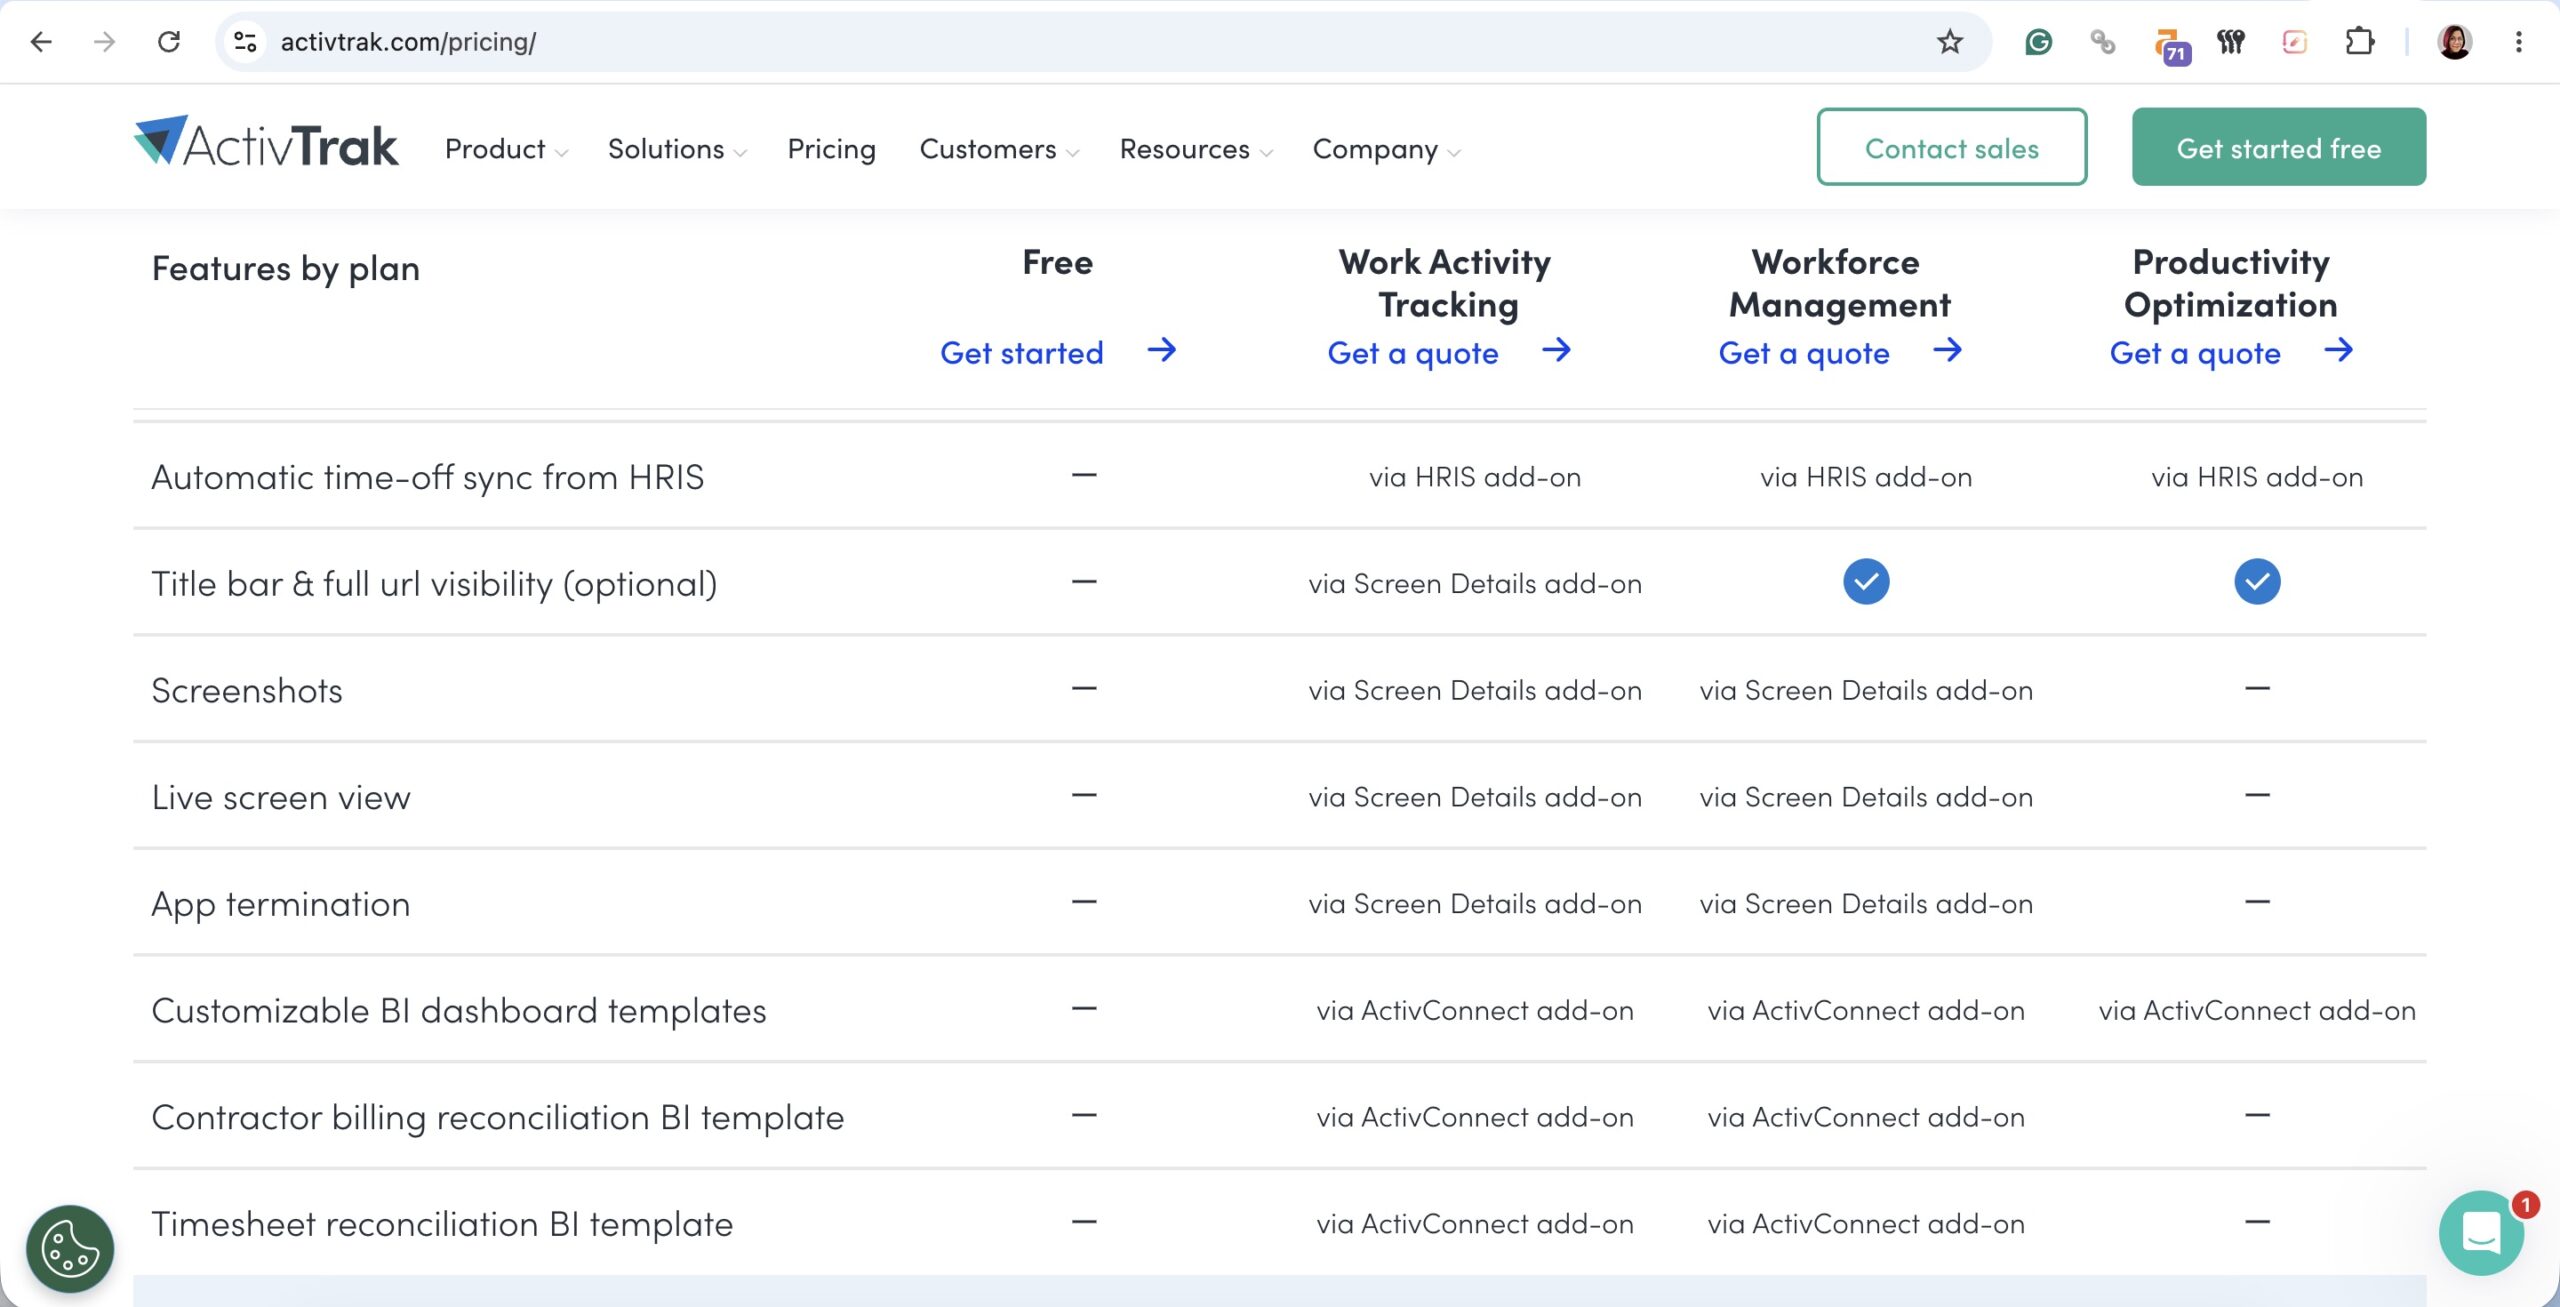Expand the Customers menu
Screen dimensions: 2560x1307
(999, 149)
